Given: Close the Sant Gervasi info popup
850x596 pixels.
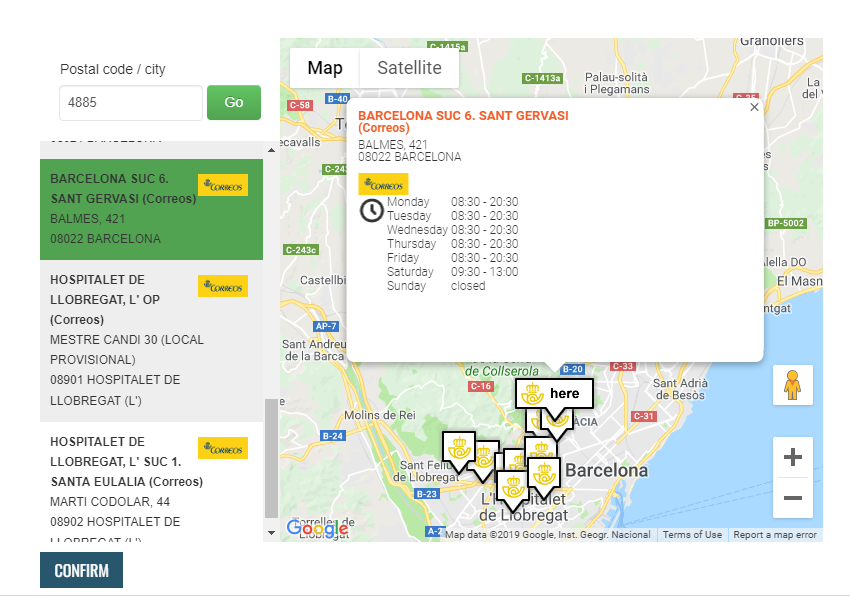Looking at the screenshot, I should (x=754, y=107).
